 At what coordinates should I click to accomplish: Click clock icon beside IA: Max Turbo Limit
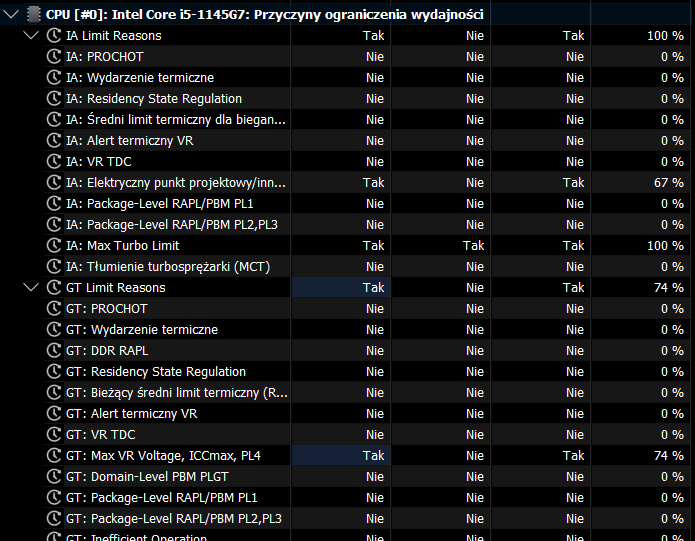point(54,245)
